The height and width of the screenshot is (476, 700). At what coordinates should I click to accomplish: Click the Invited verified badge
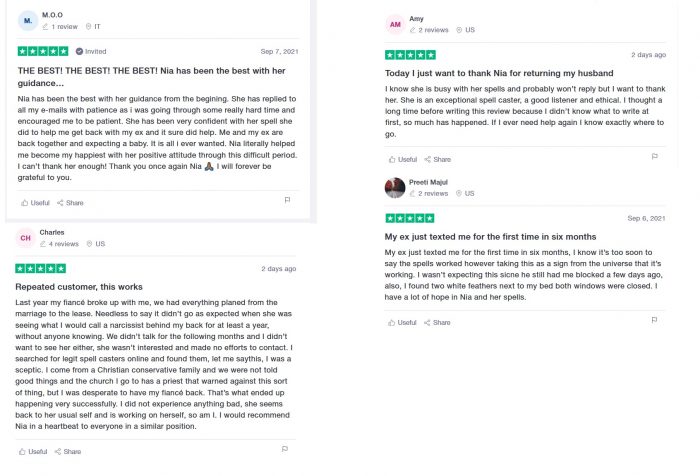click(91, 51)
